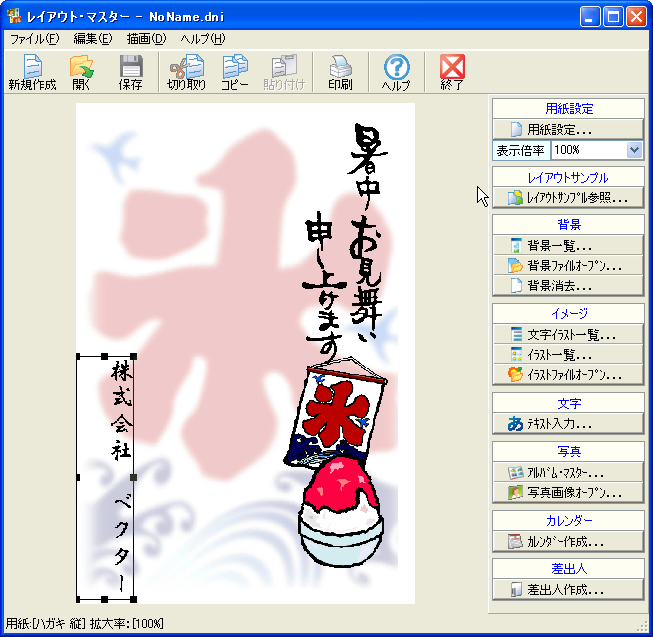Click 写真画像オープン... photo open button
The height and width of the screenshot is (637, 653).
(x=568, y=493)
